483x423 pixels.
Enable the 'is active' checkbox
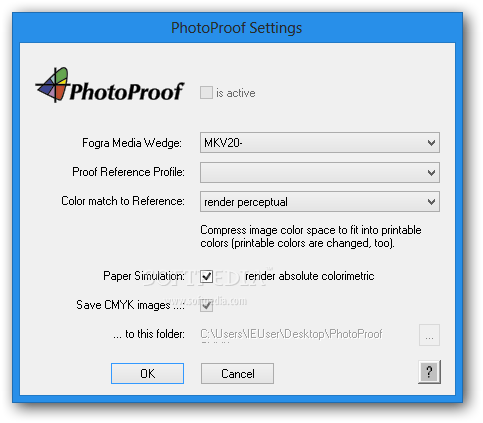(206, 92)
